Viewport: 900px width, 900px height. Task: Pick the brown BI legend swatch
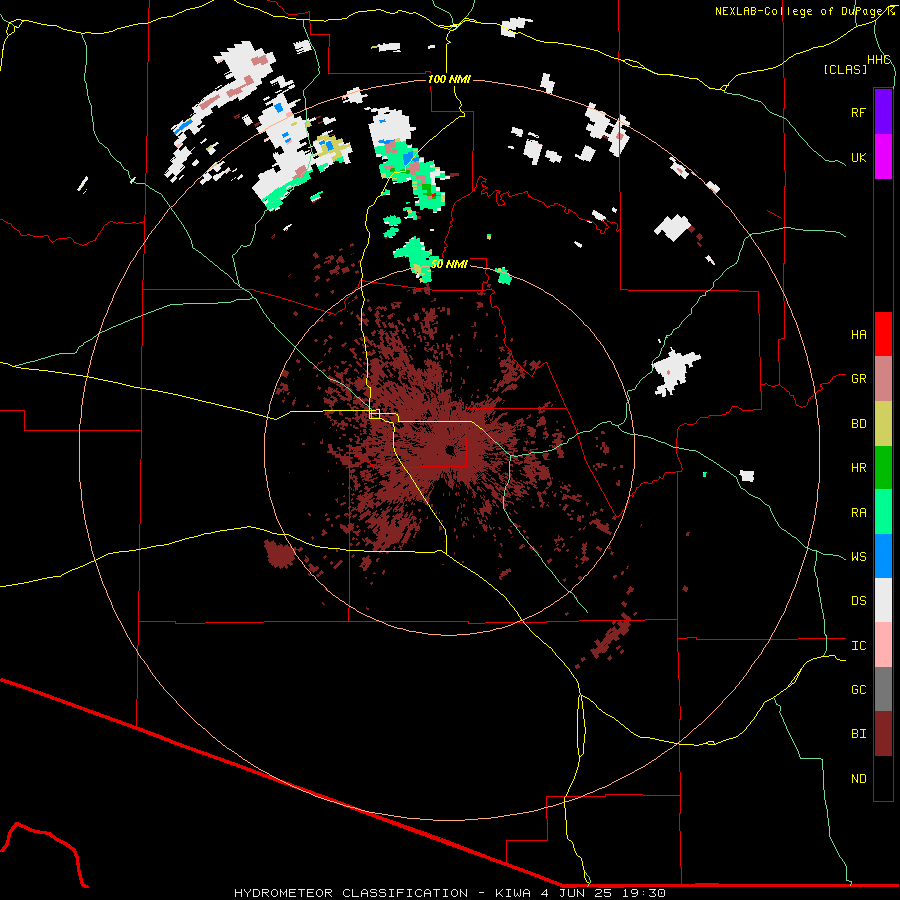(883, 734)
